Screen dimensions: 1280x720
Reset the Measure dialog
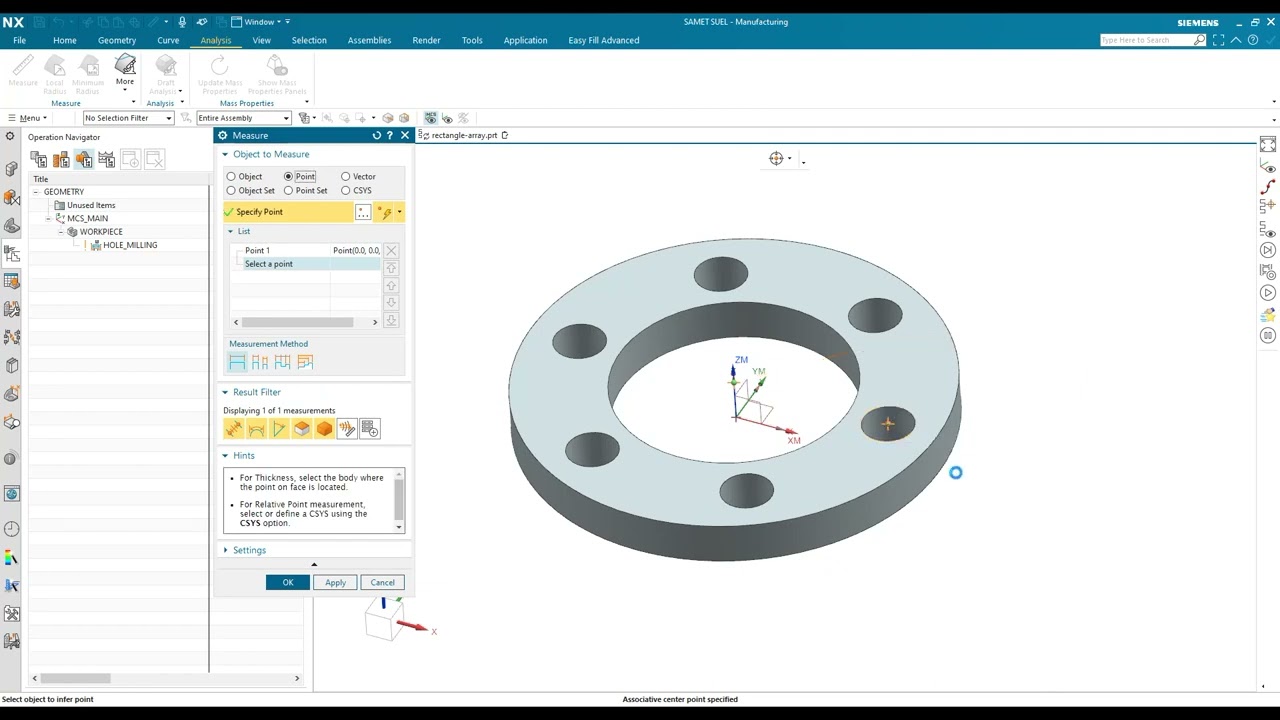click(x=377, y=135)
